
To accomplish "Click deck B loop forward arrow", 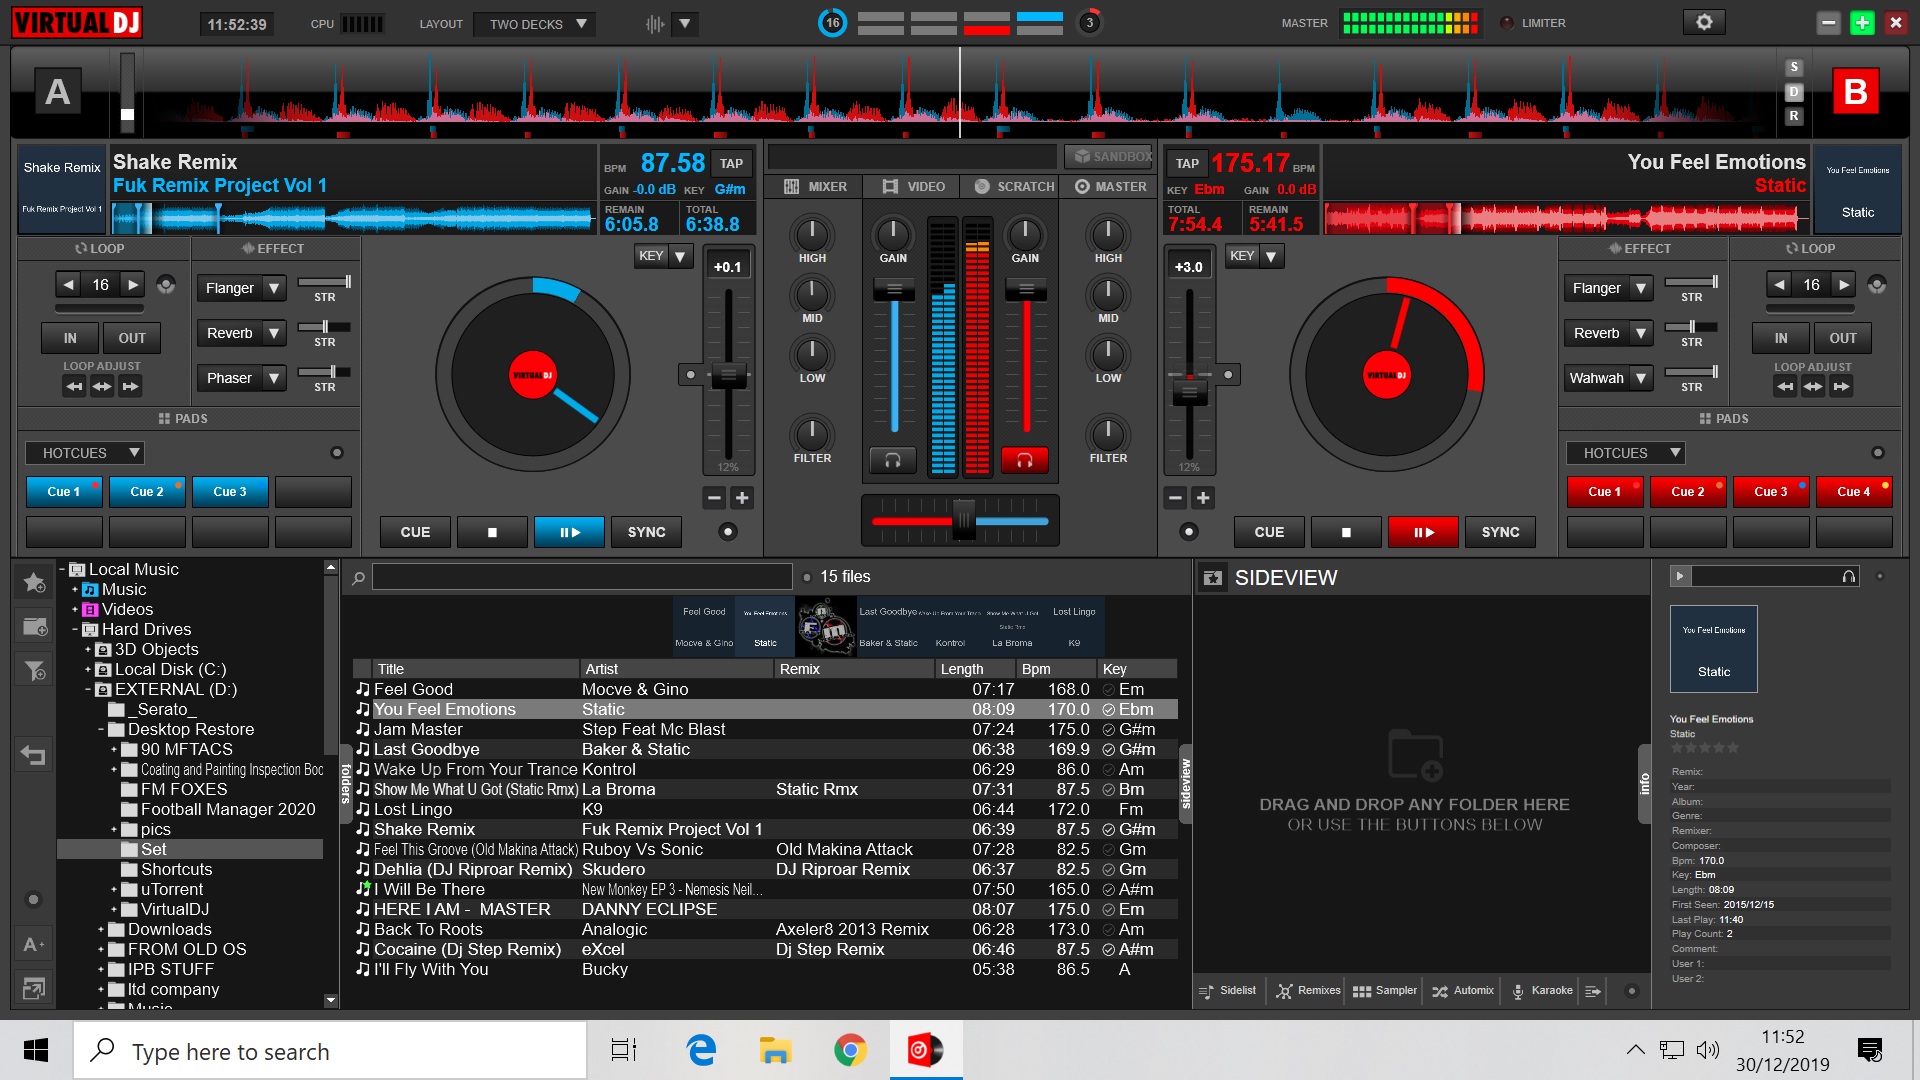I will click(x=1843, y=285).
